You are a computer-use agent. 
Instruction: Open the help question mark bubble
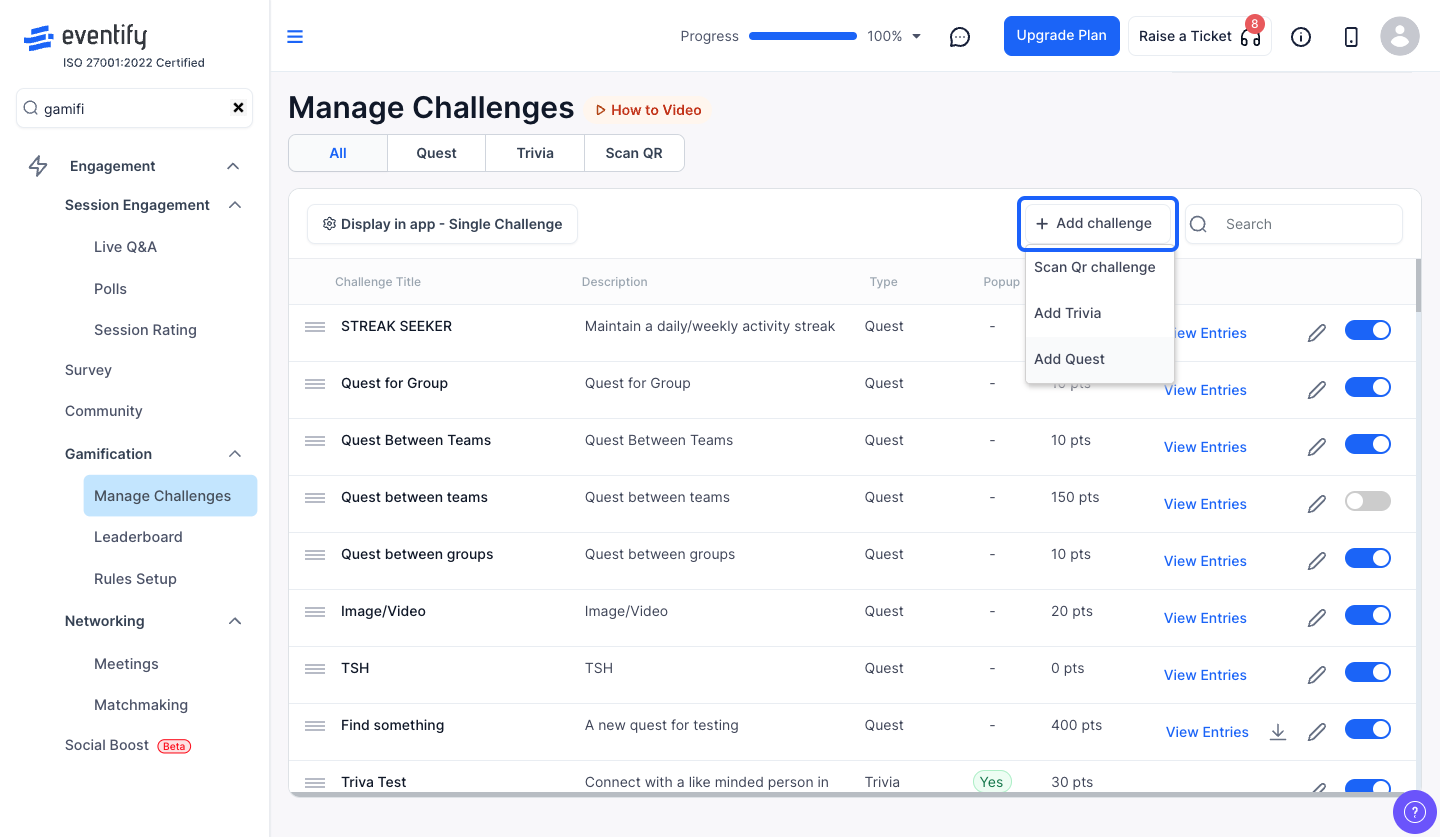1414,810
